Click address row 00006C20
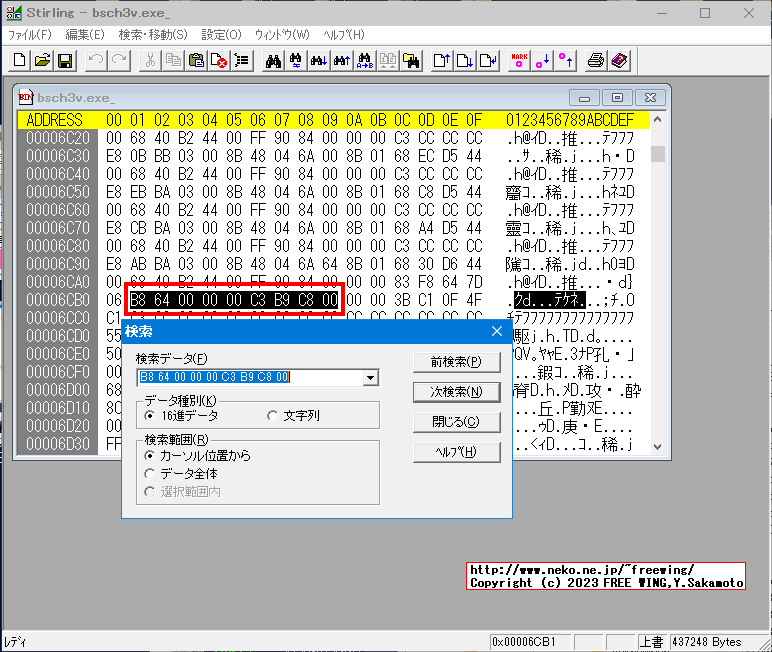Image resolution: width=772 pixels, height=652 pixels. click(x=58, y=138)
